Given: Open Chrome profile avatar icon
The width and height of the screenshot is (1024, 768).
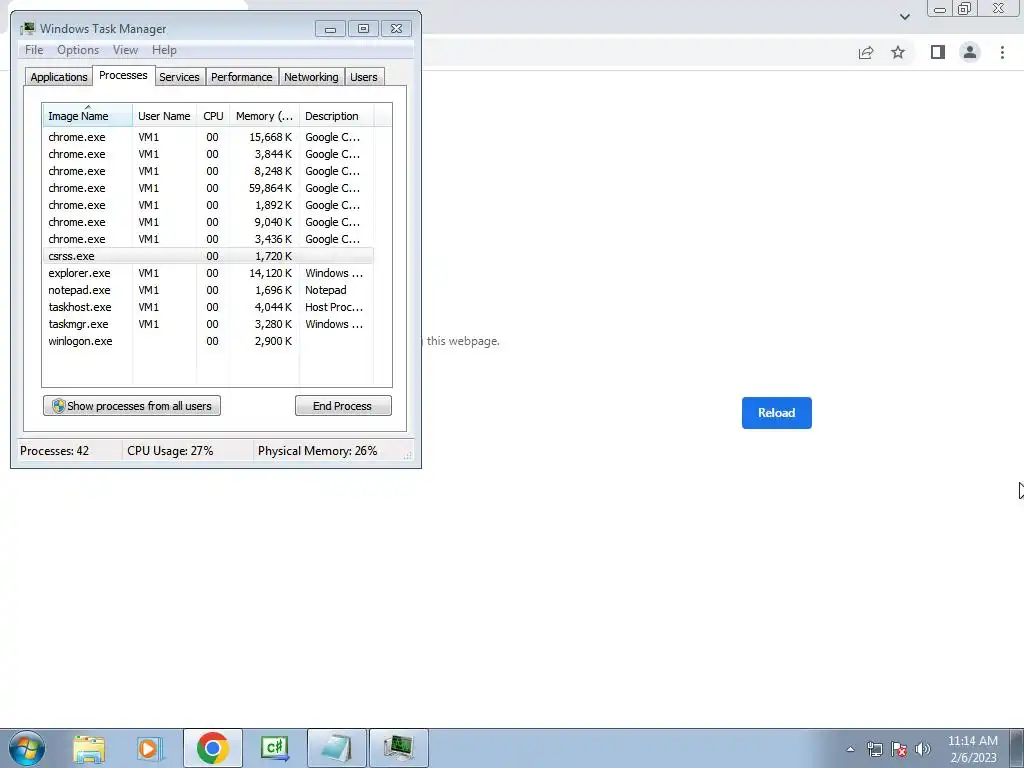Looking at the screenshot, I should click(970, 52).
